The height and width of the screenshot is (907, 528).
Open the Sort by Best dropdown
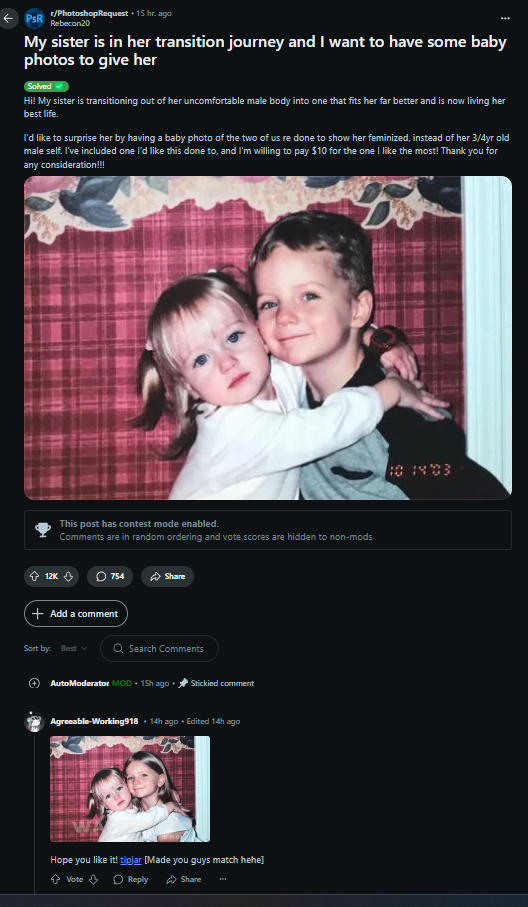tap(74, 648)
